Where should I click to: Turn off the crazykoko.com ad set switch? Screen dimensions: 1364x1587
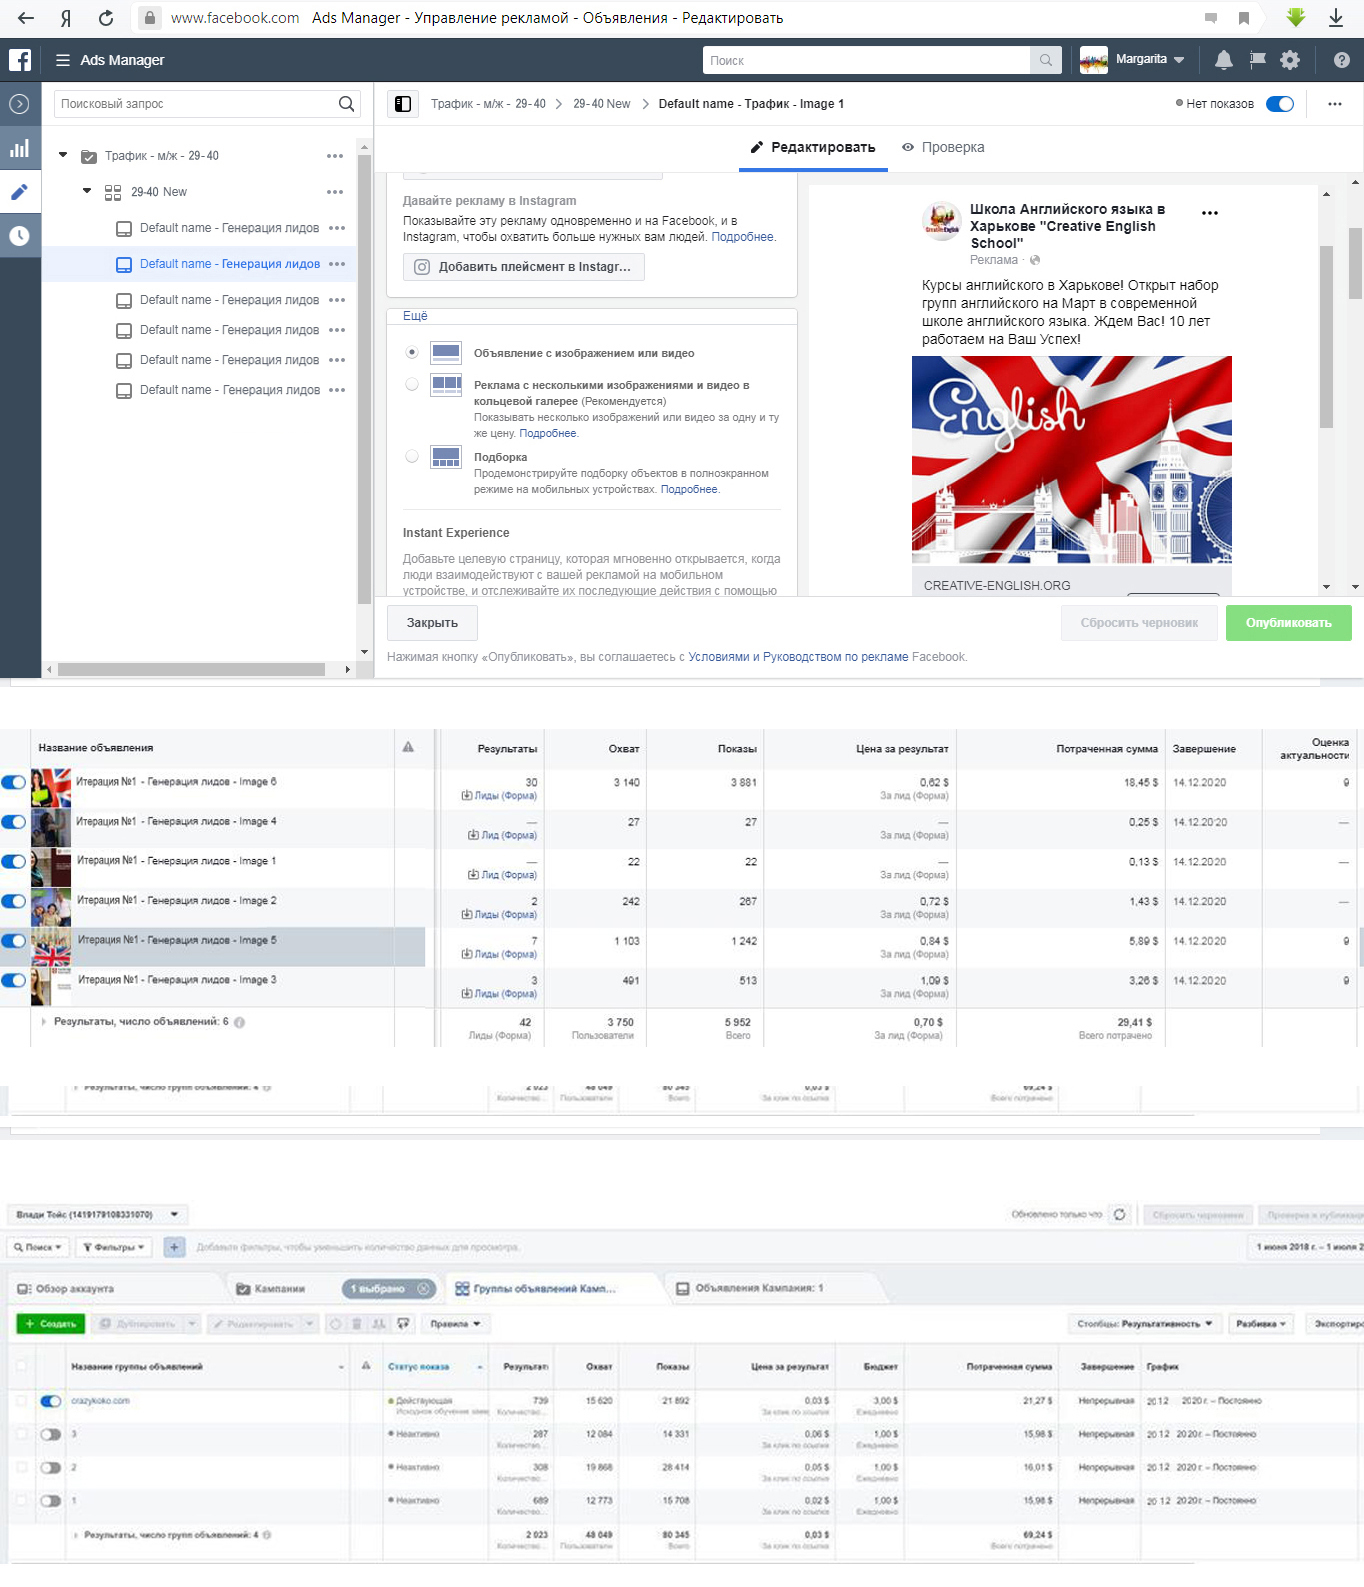pyautogui.click(x=51, y=1401)
